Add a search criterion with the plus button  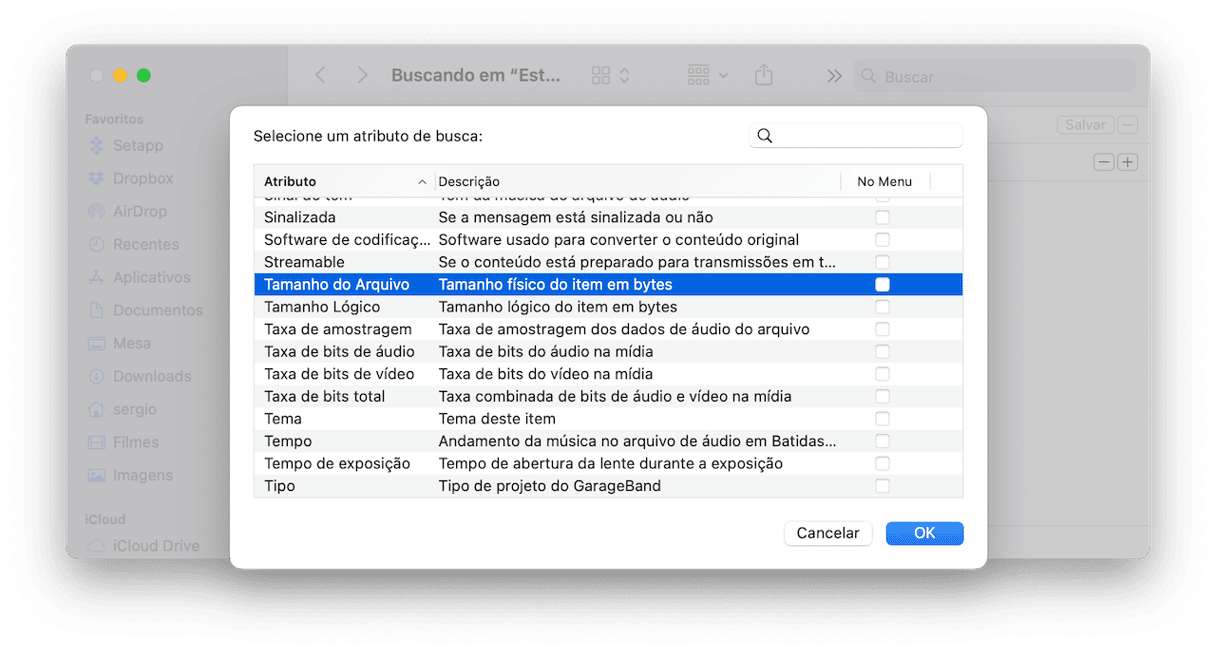(1128, 162)
